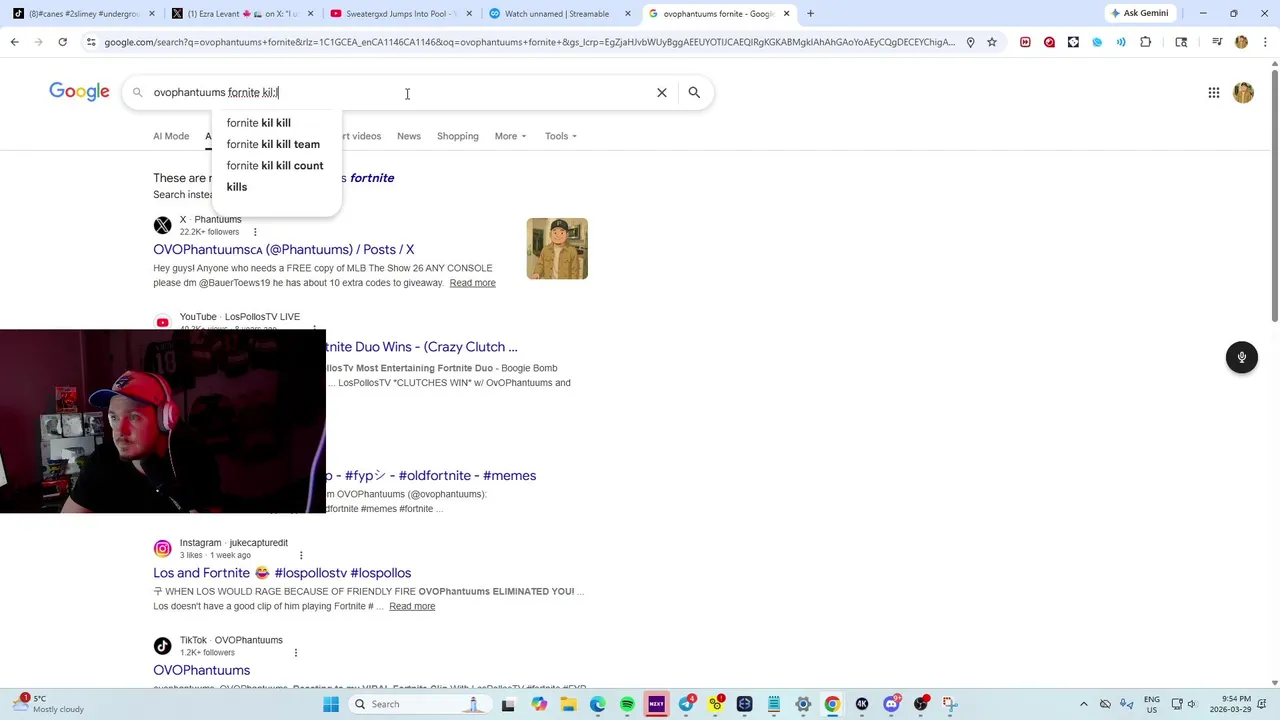Click inside the Google search input field
This screenshot has height=720, width=1280.
400,92
